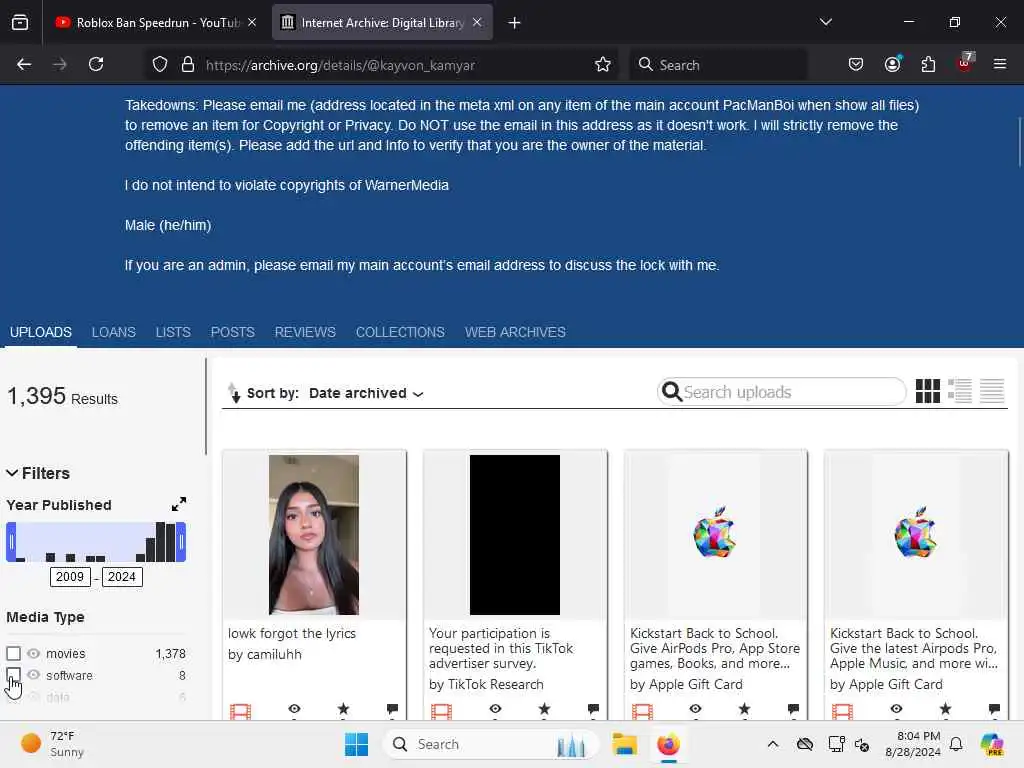Open 'Give the latest Airpods Pro' item link

click(914, 648)
